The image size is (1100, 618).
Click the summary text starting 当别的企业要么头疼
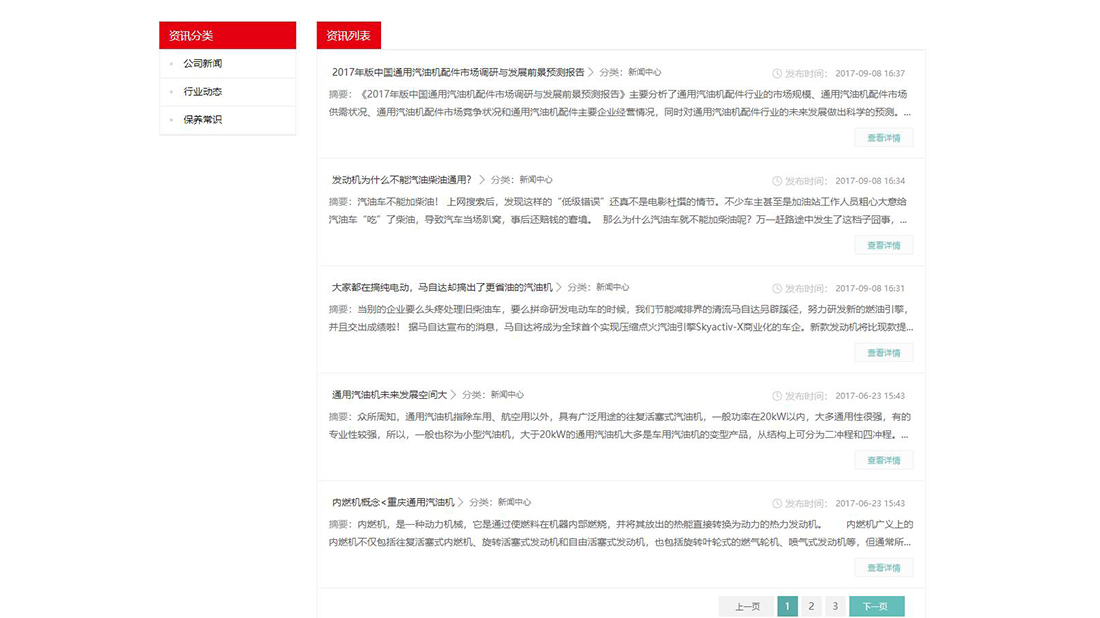(621, 318)
